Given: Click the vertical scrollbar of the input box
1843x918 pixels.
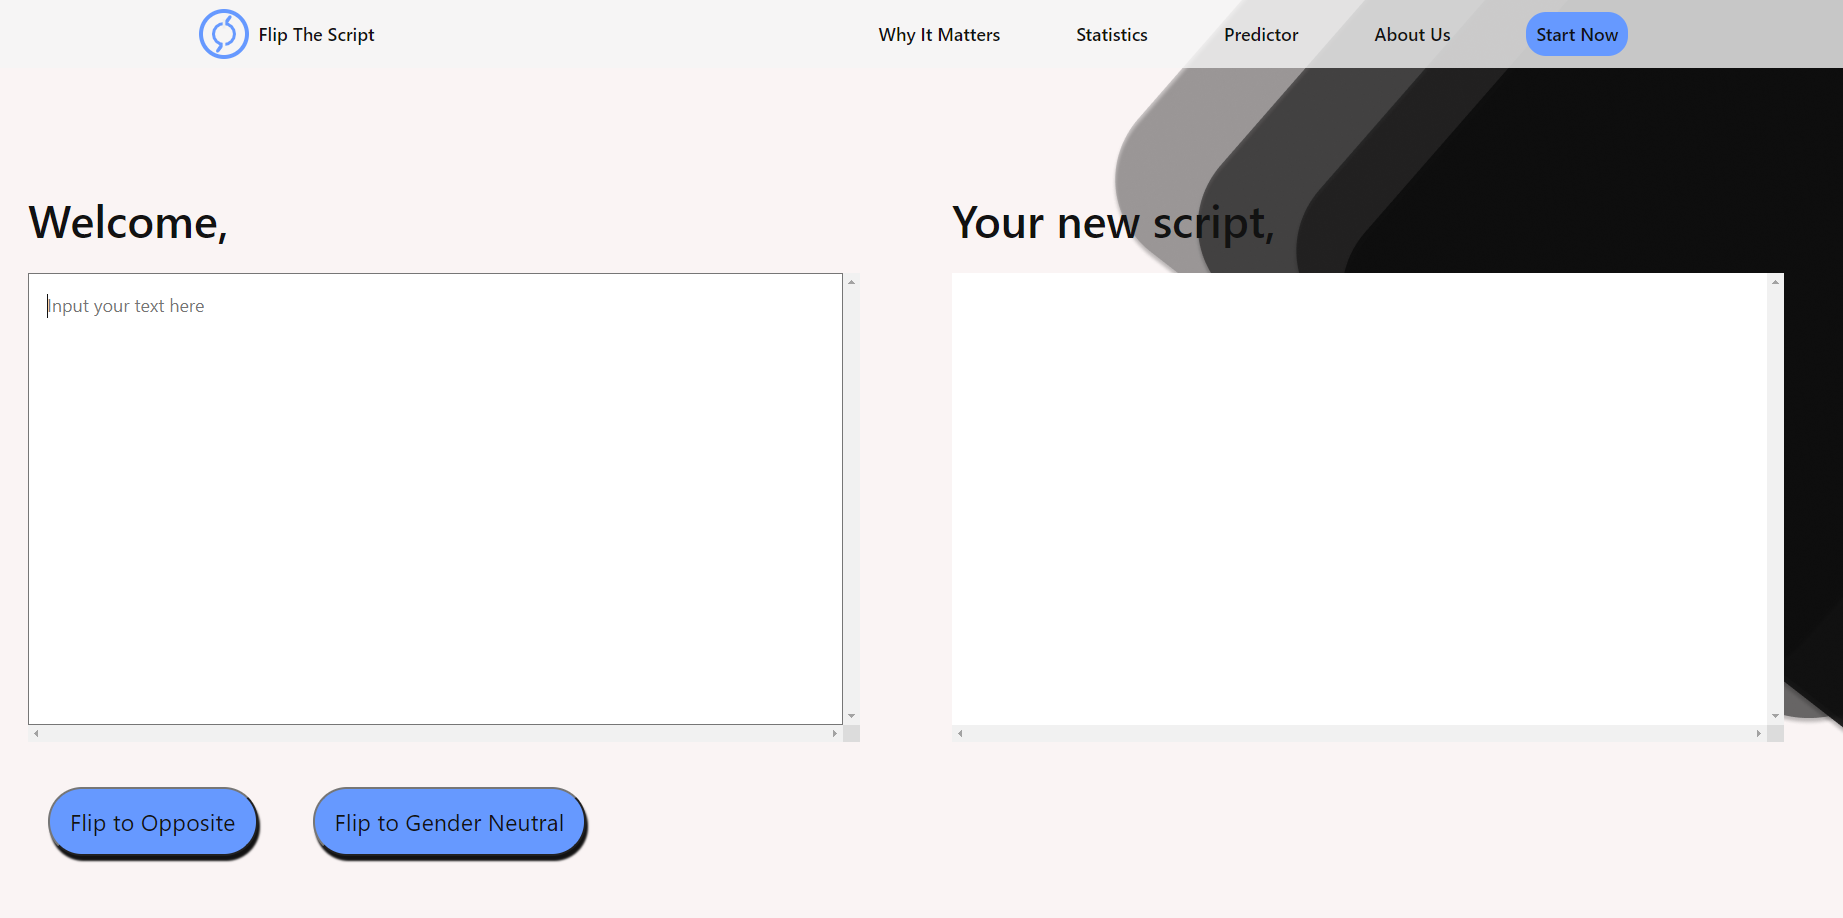Looking at the screenshot, I should 851,500.
